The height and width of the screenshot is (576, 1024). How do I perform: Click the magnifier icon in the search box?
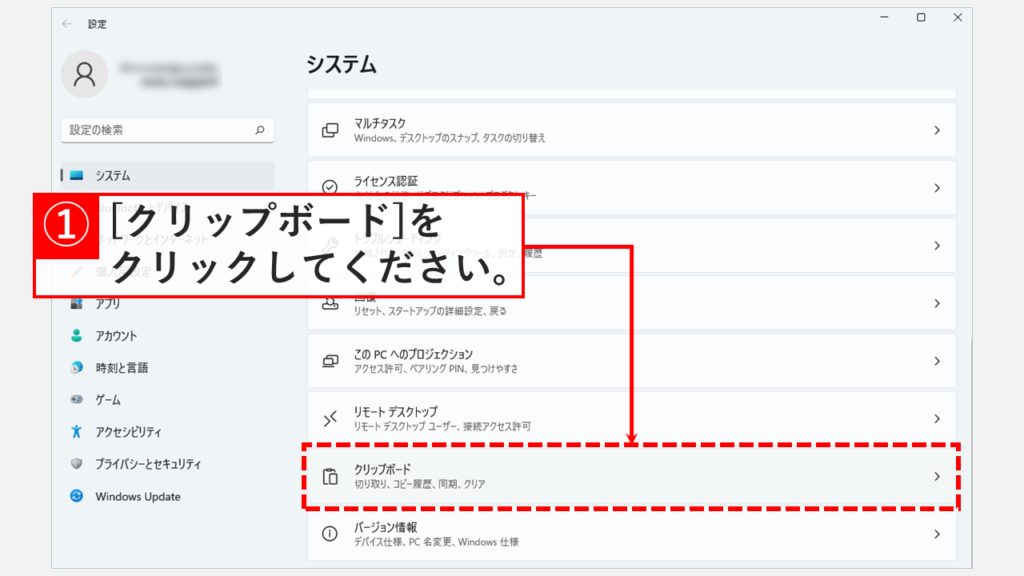[x=259, y=130]
